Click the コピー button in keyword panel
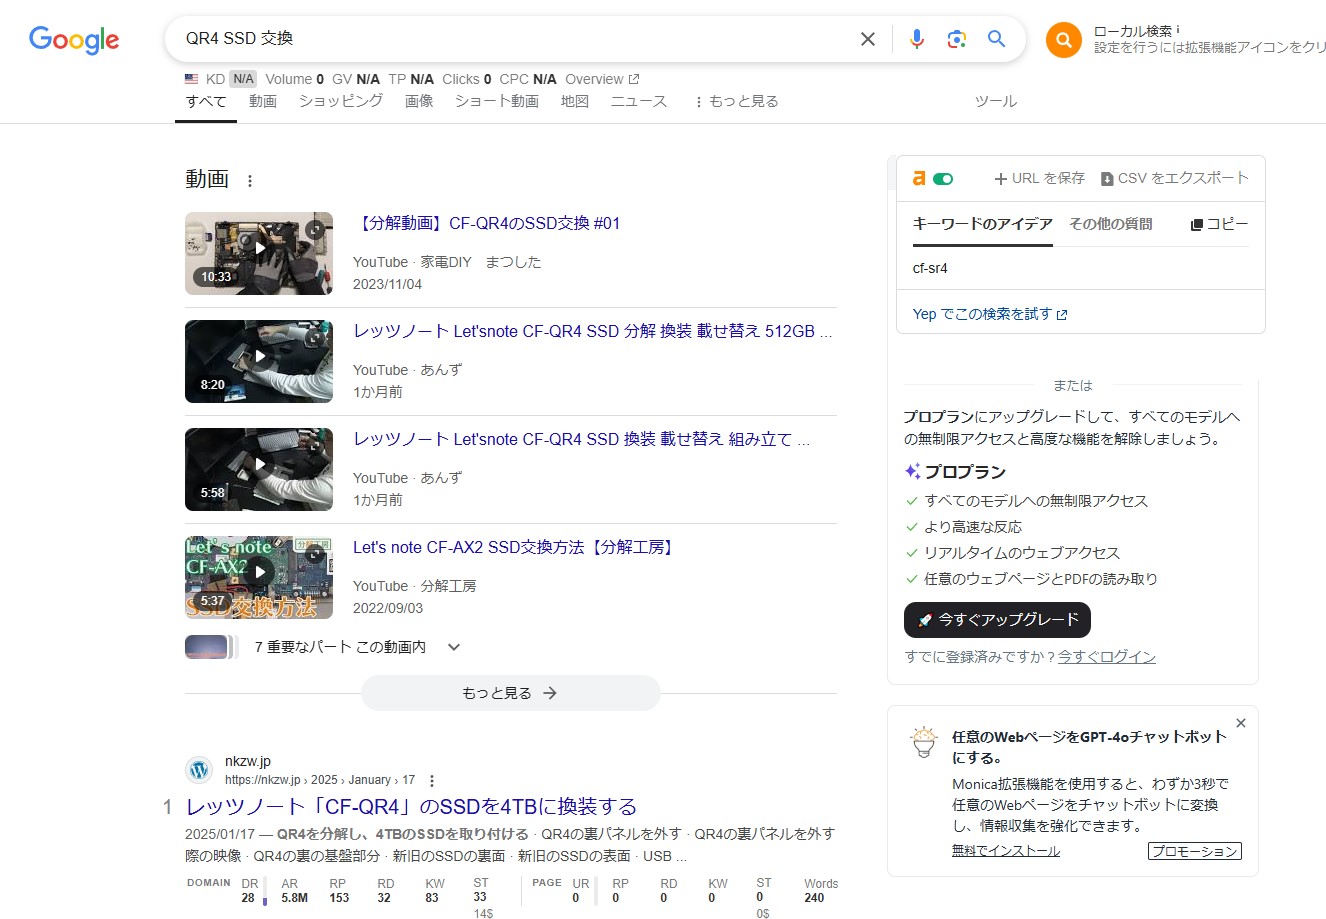This screenshot has height=919, width=1326. point(1219,224)
